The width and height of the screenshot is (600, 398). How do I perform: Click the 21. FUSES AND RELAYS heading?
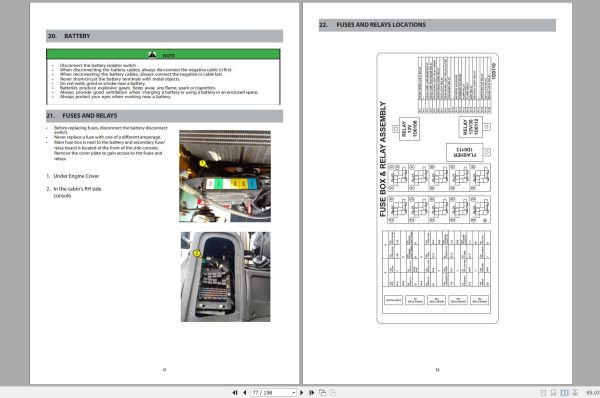(x=165, y=116)
